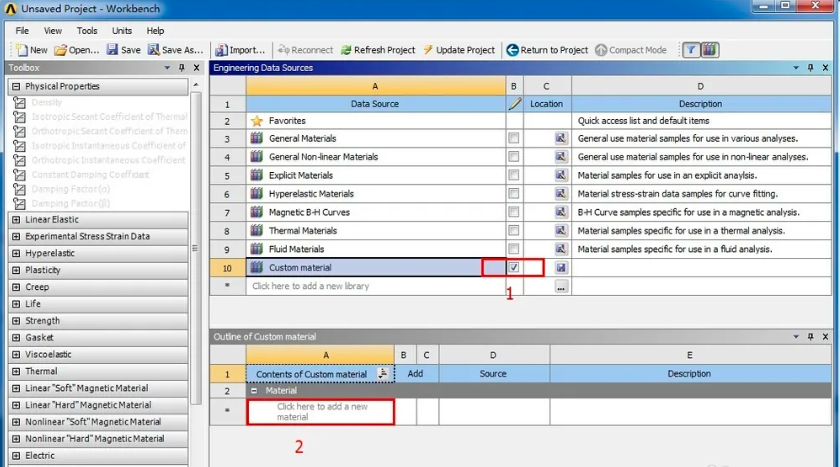Select the Fluid Materials data source
The width and height of the screenshot is (840, 467).
(x=376, y=249)
